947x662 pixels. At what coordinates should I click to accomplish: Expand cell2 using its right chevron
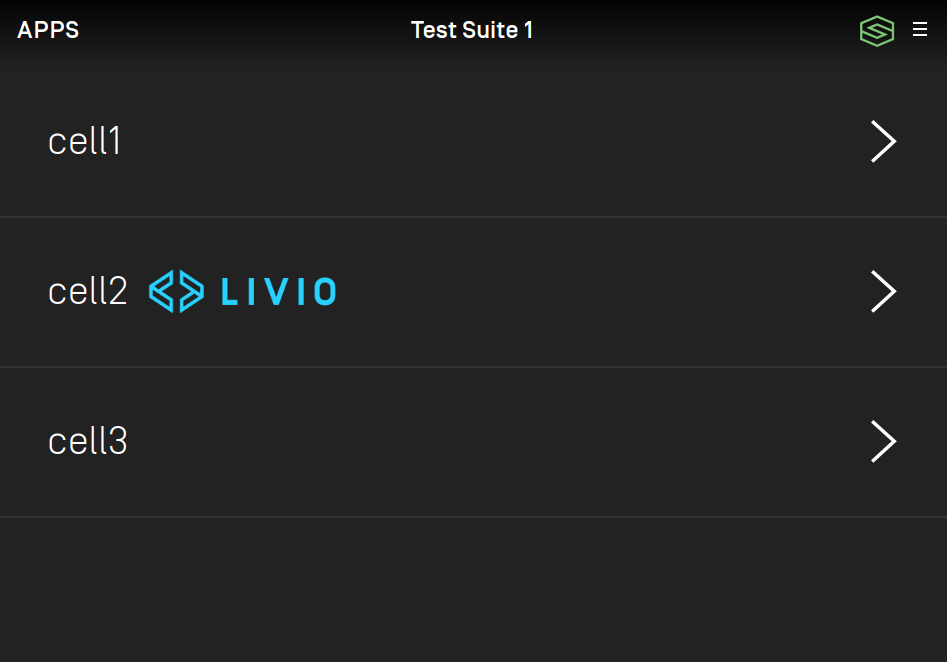coord(883,291)
